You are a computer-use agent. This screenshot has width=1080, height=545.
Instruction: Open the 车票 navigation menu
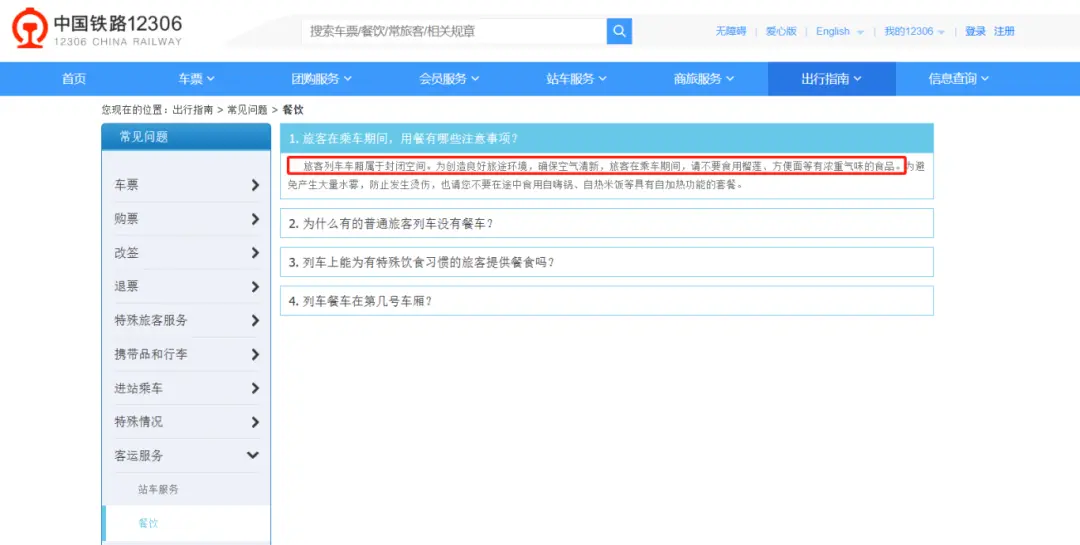[x=196, y=79]
